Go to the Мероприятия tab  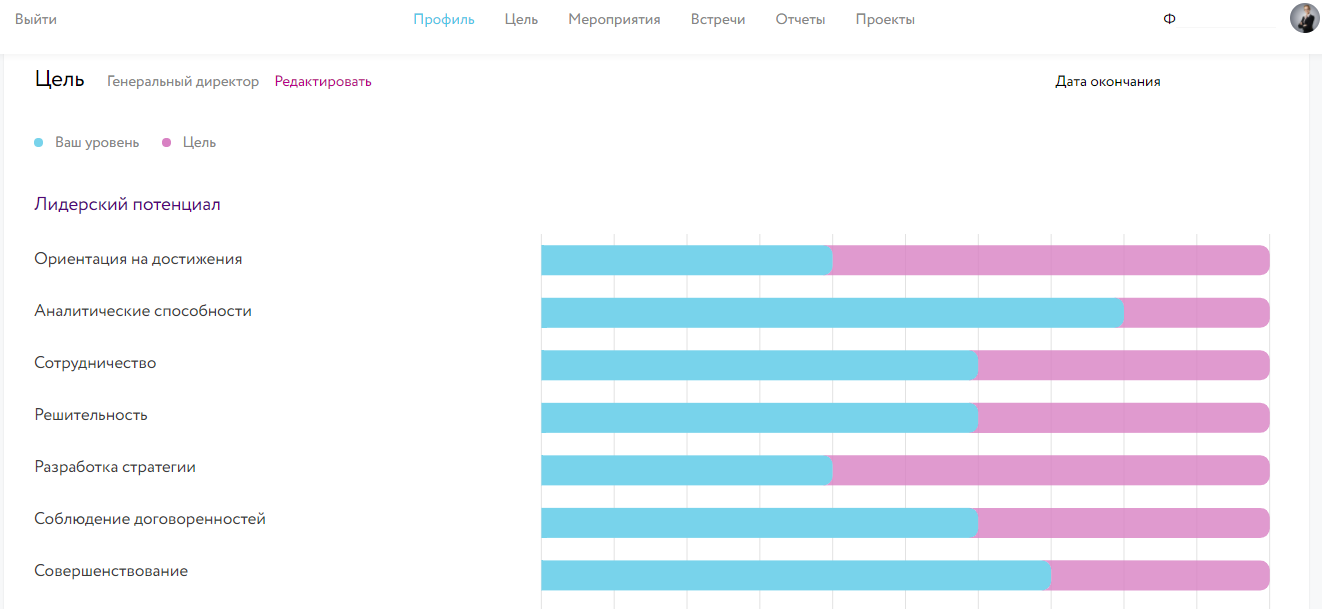[614, 19]
